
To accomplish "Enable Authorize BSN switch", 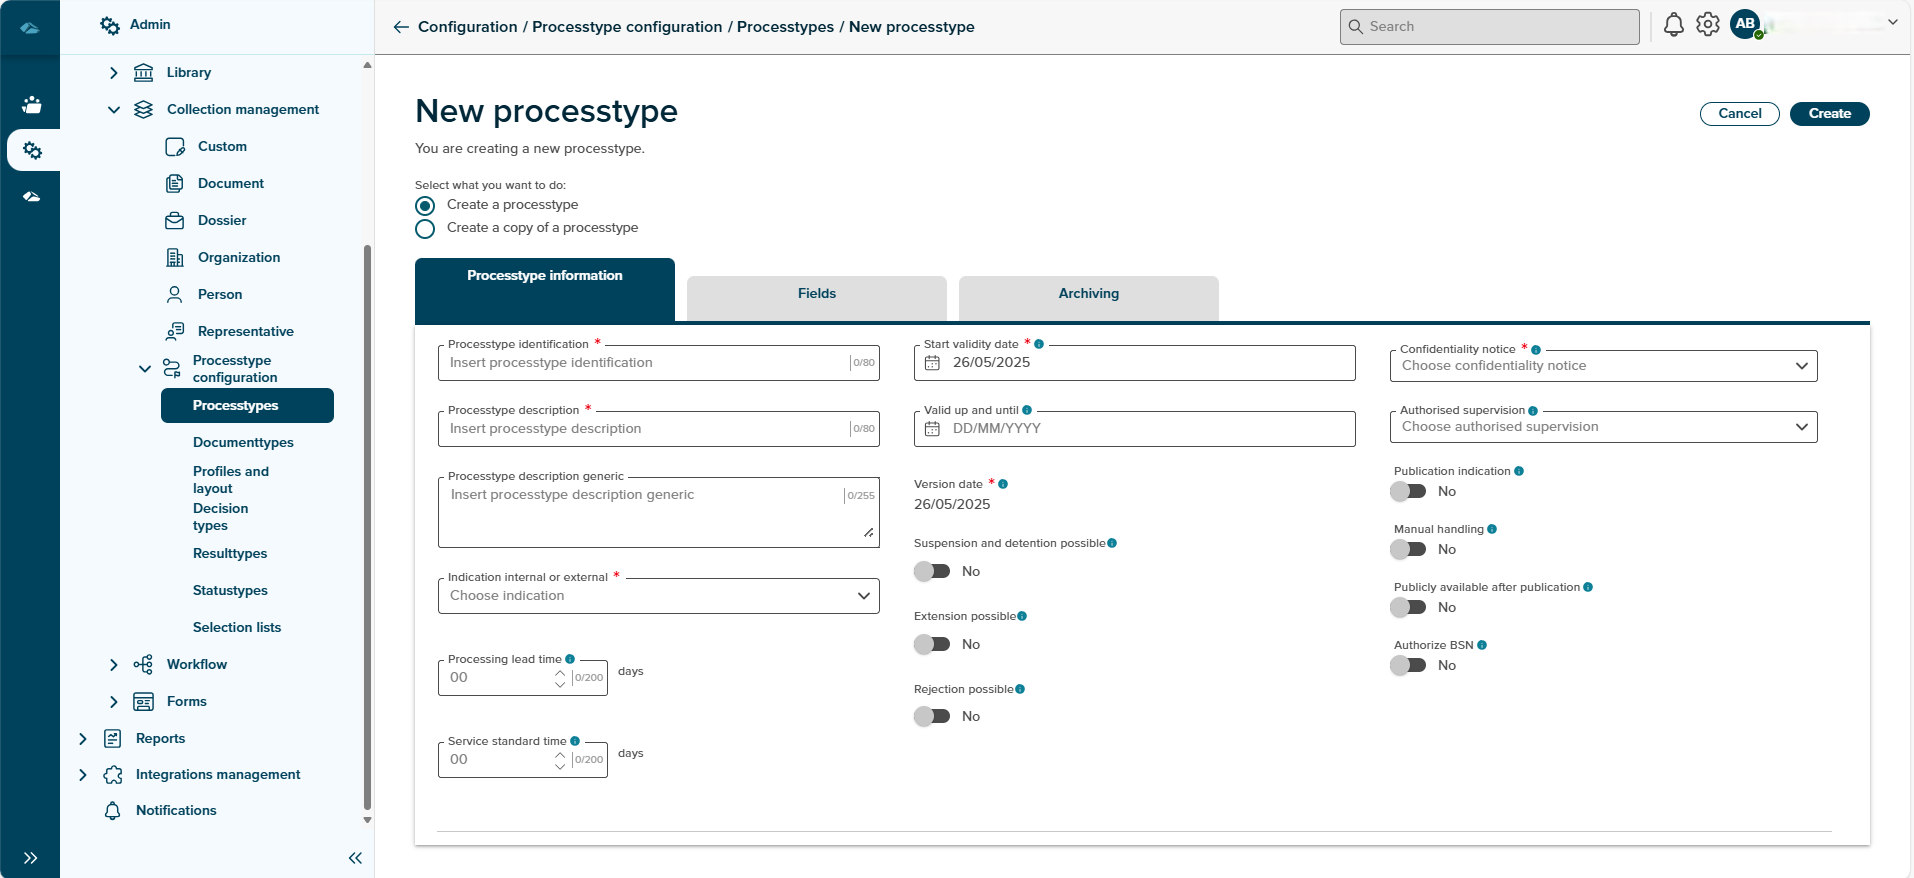I will (1408, 665).
